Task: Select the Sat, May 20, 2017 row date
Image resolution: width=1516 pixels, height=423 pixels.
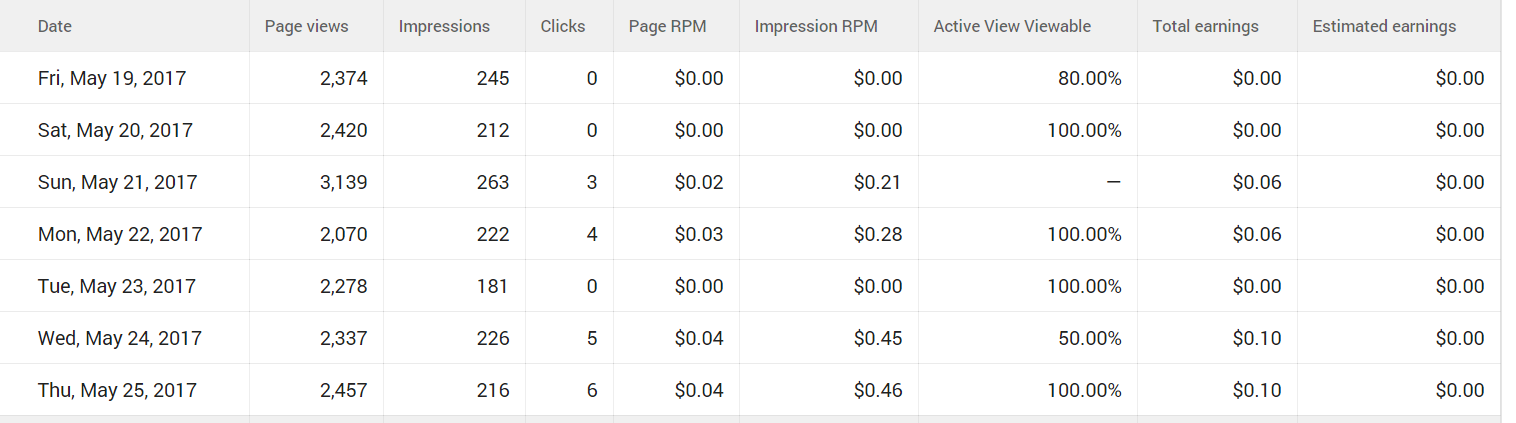Action: point(115,130)
